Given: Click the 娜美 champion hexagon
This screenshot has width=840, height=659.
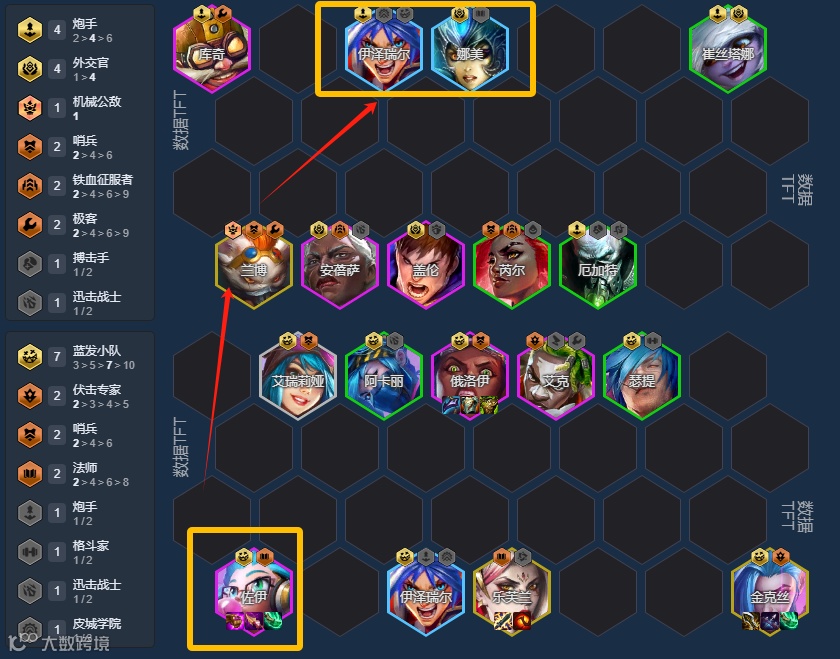Looking at the screenshot, I should (x=469, y=50).
